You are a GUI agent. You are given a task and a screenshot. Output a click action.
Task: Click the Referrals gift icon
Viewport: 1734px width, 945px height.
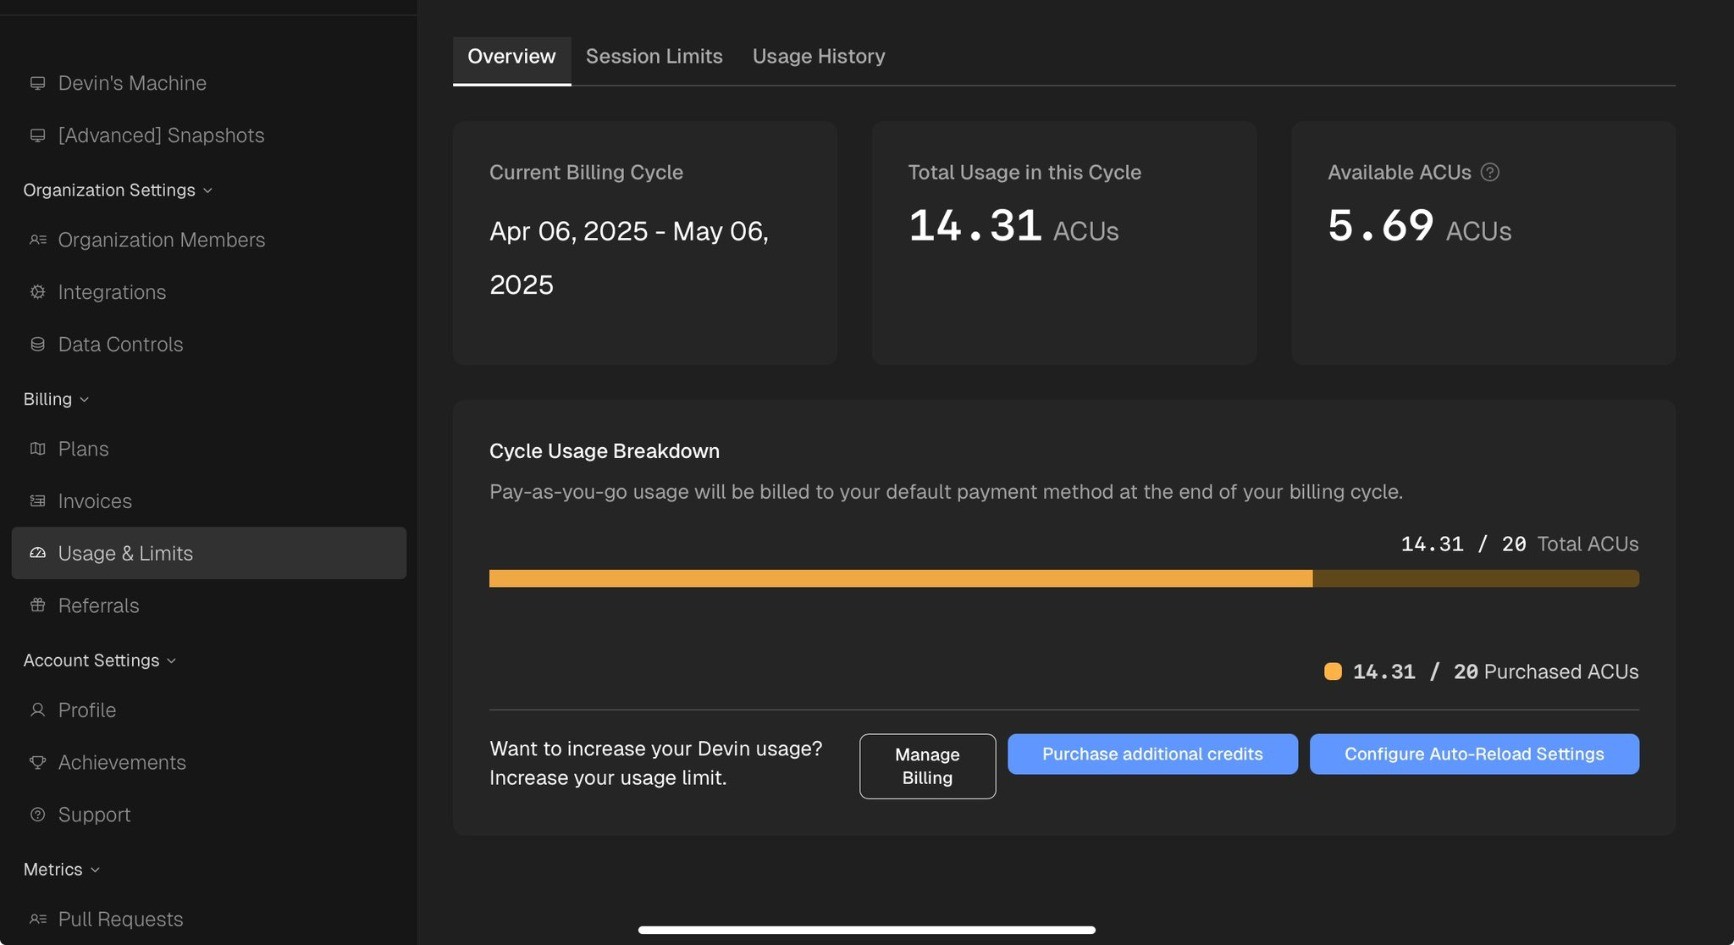click(37, 605)
